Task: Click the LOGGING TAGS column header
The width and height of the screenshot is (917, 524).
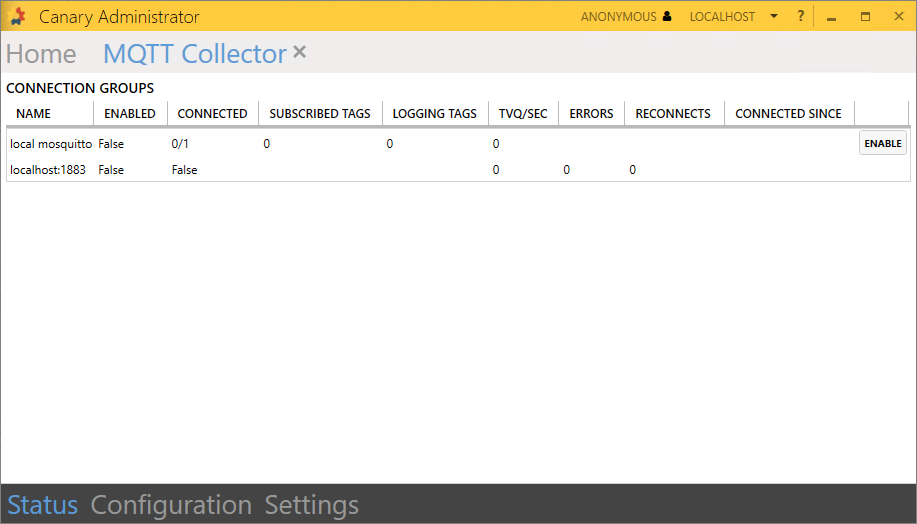Action: click(x=434, y=114)
